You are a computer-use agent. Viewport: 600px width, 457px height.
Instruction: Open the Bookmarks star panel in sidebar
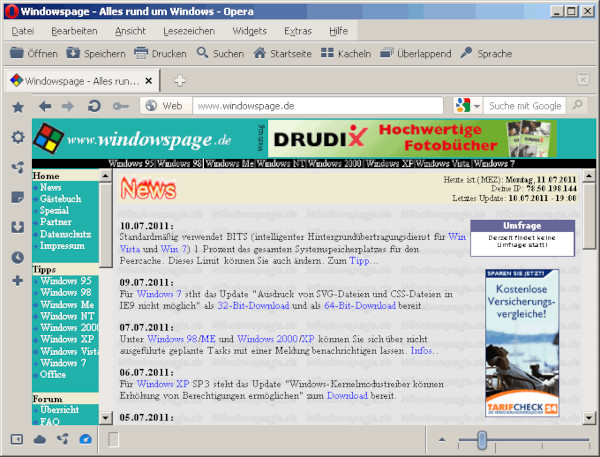tap(17, 107)
